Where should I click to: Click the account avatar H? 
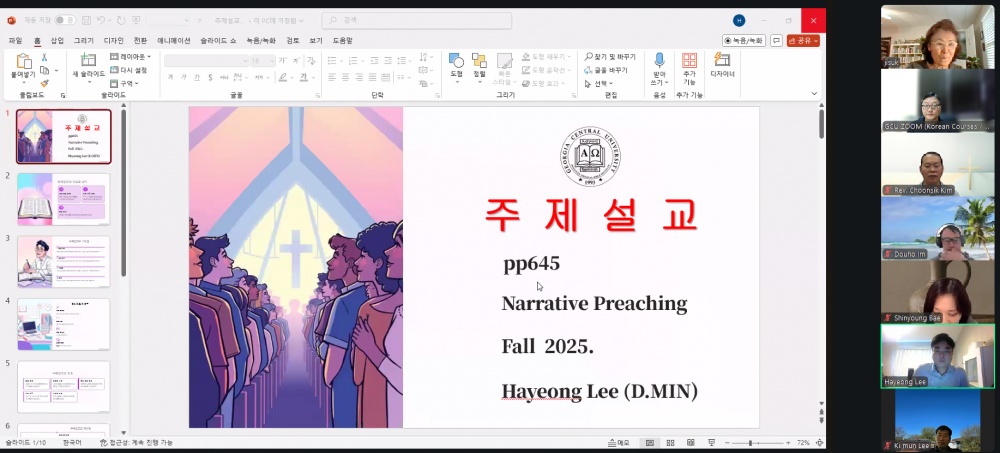pos(739,20)
